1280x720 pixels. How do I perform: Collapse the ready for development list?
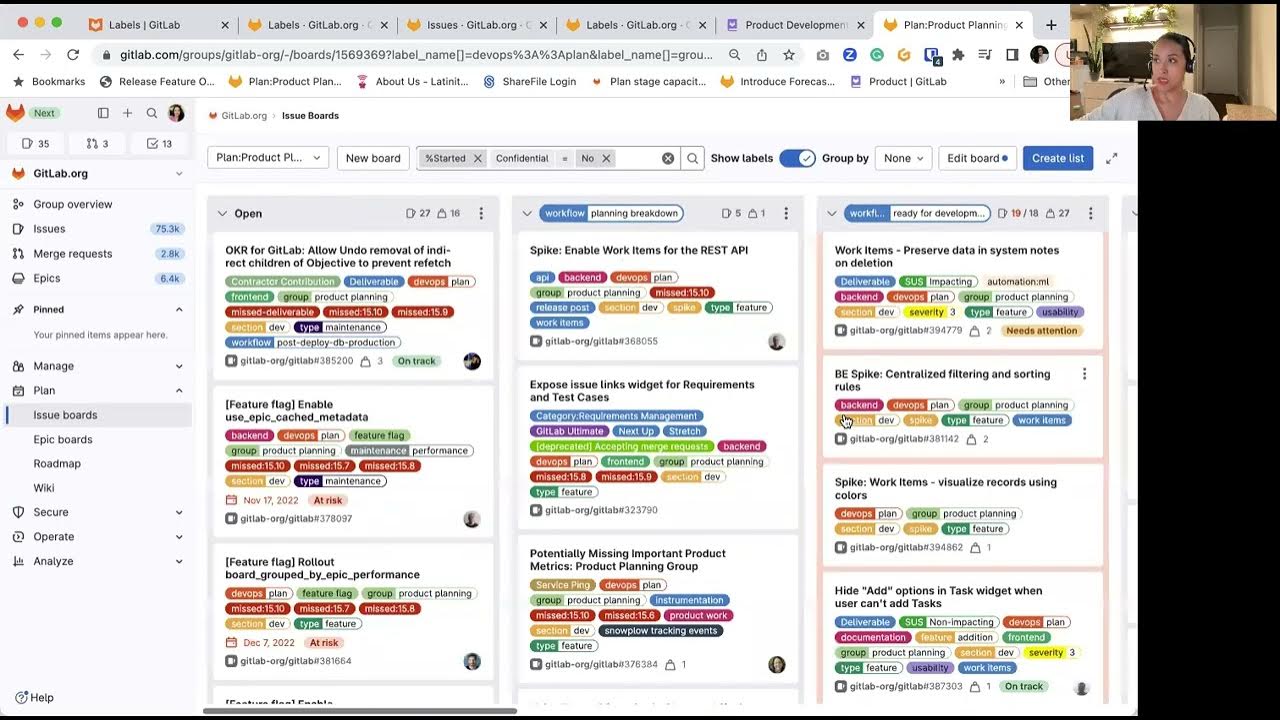(x=832, y=213)
